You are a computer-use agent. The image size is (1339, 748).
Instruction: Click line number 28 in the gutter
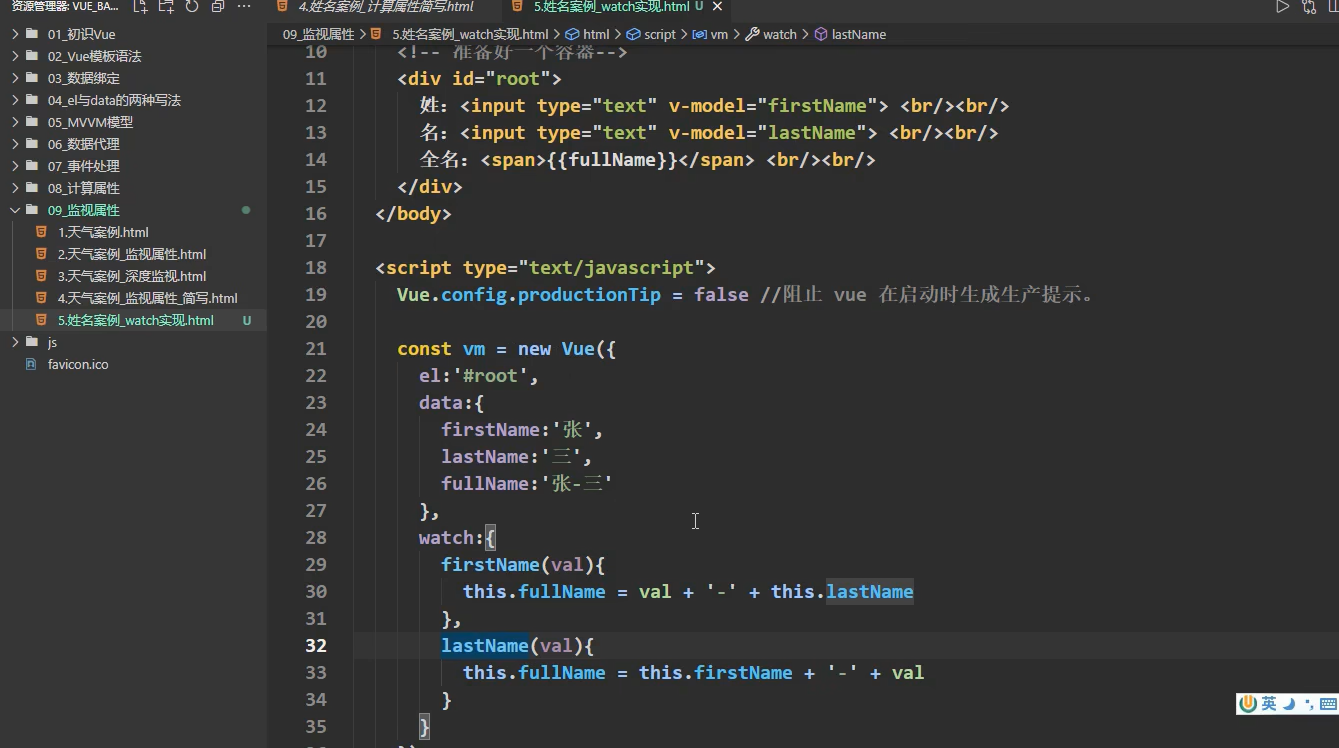coord(315,537)
